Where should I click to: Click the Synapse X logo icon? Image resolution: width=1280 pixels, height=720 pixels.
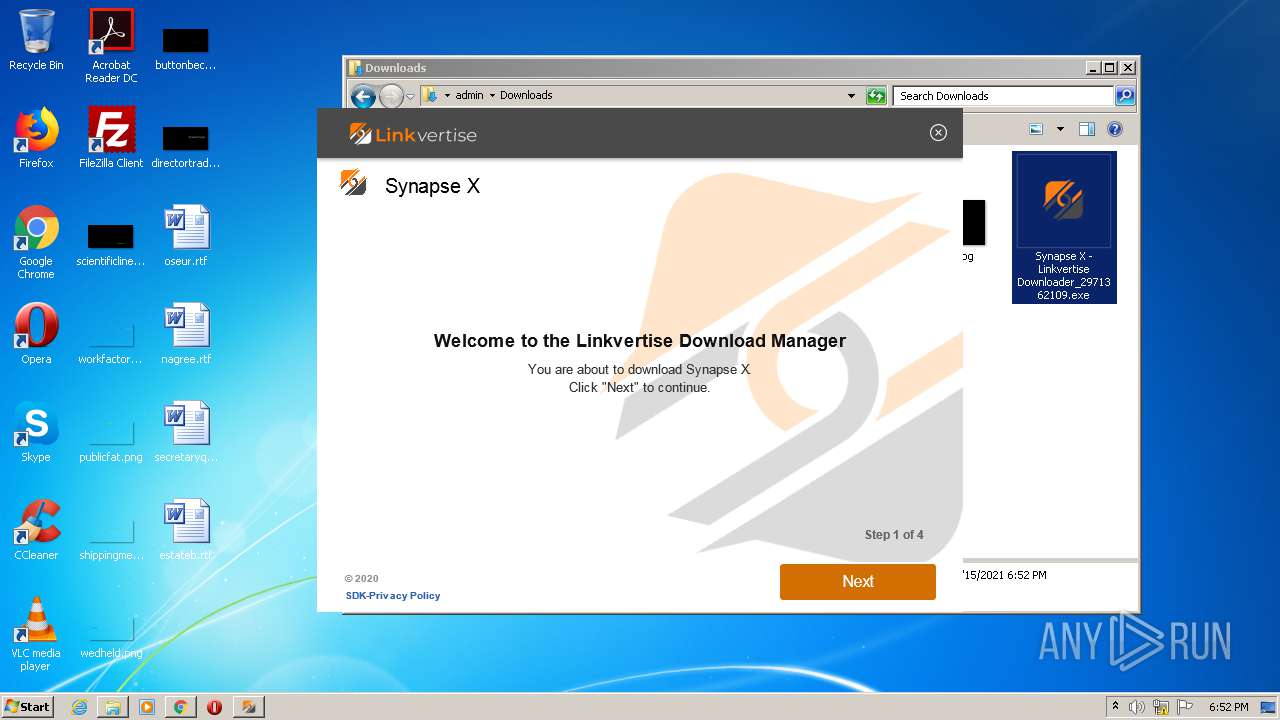click(353, 183)
